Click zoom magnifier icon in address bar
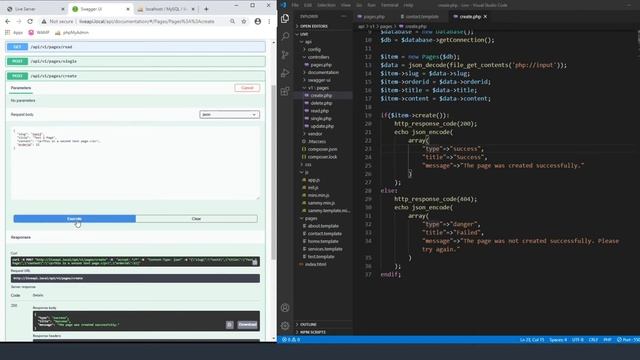The image size is (640, 360). click(232, 21)
